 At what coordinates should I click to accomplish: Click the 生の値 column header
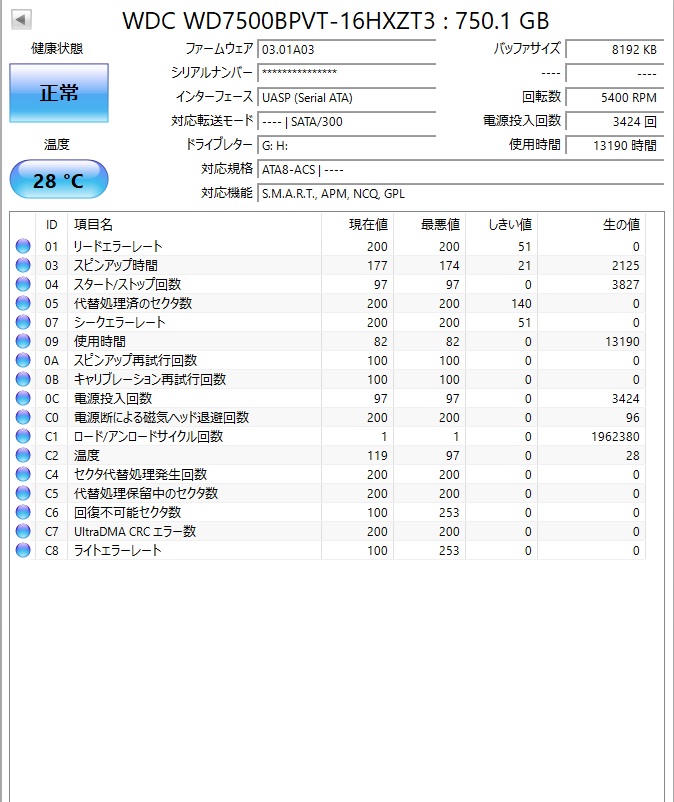point(592,225)
